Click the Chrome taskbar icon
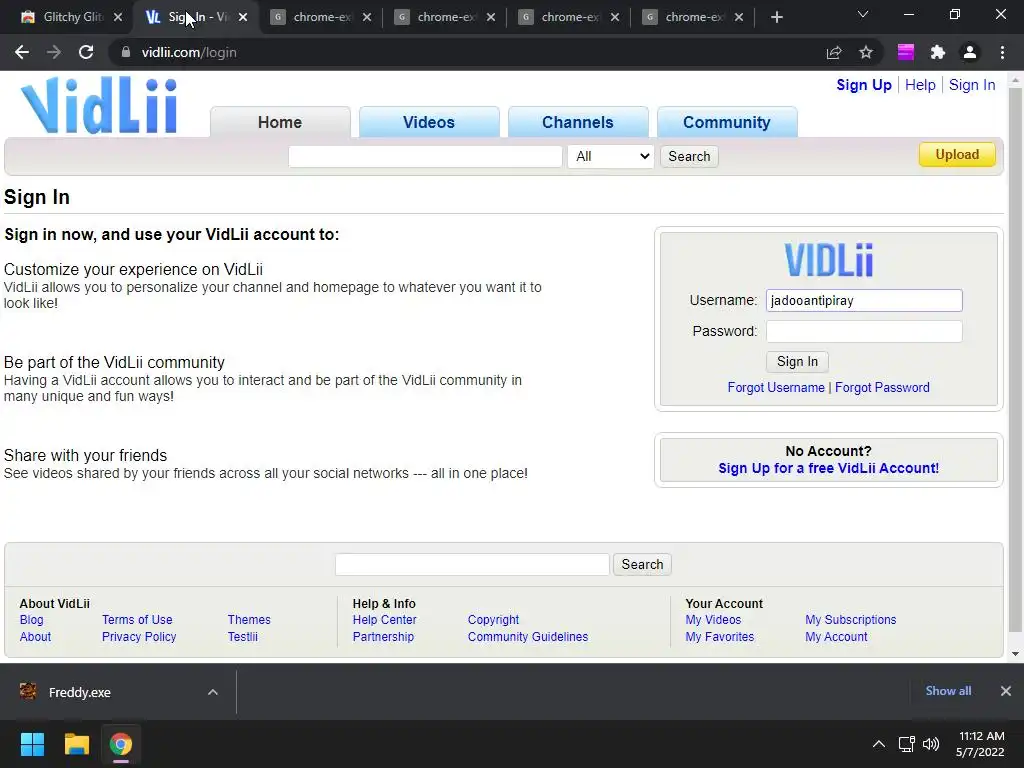 121,744
